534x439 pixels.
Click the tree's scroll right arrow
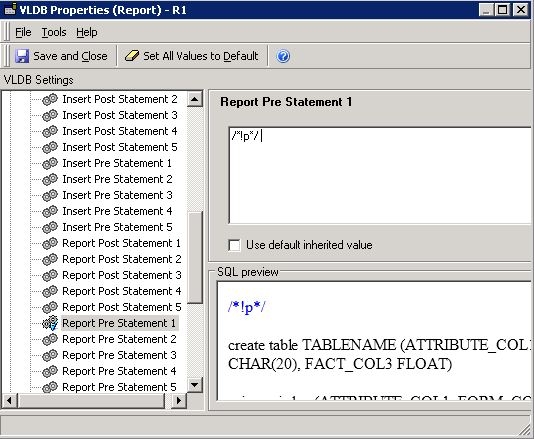[178, 400]
